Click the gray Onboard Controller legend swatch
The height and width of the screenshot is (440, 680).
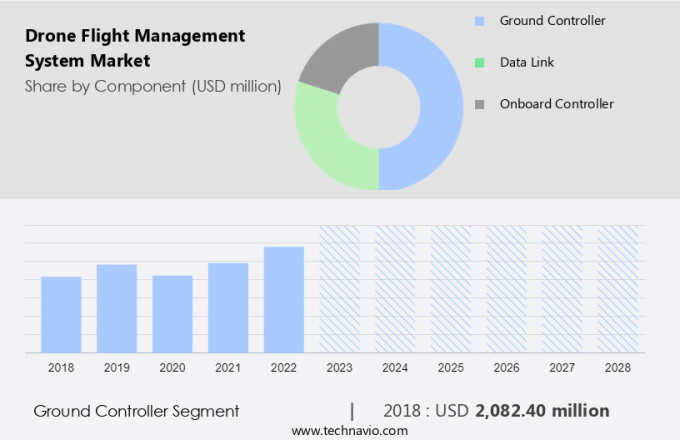(480, 104)
